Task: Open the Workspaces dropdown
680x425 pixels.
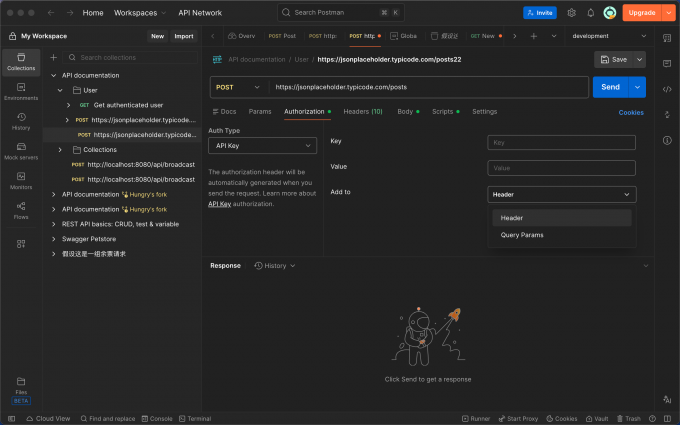Action: 140,13
